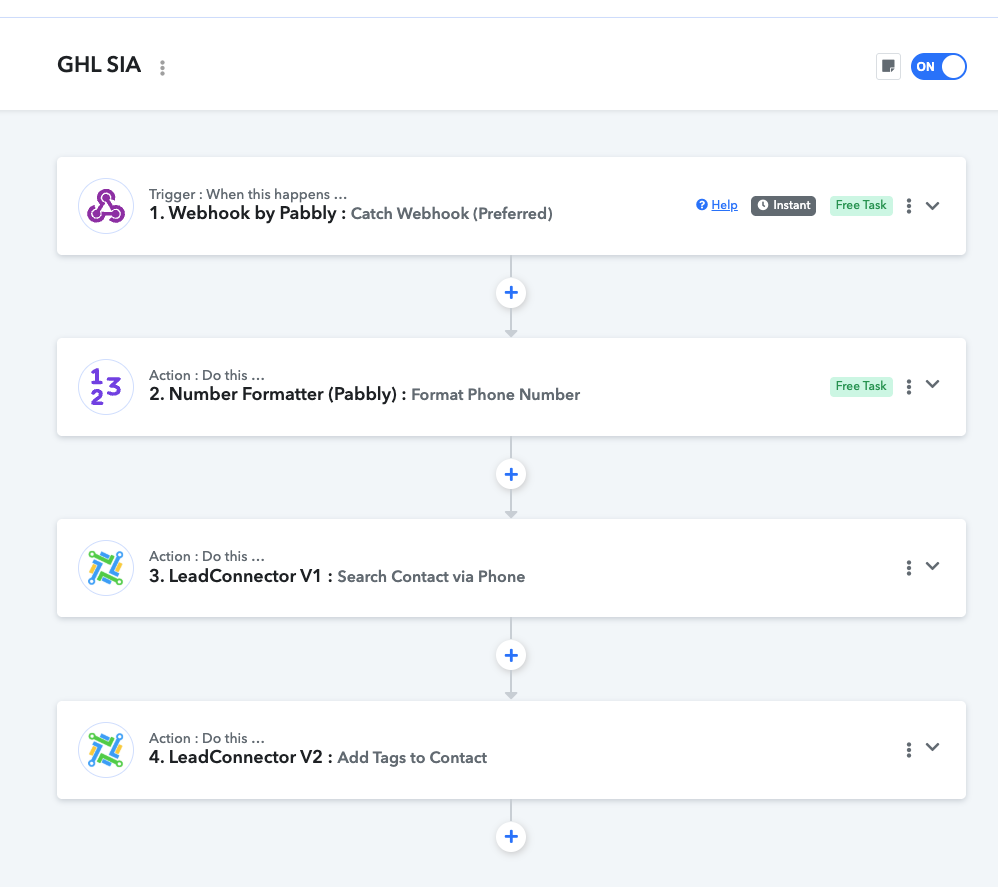Open three-dot menu for LeadConnector V2 step
This screenshot has width=998, height=887.
(x=908, y=750)
